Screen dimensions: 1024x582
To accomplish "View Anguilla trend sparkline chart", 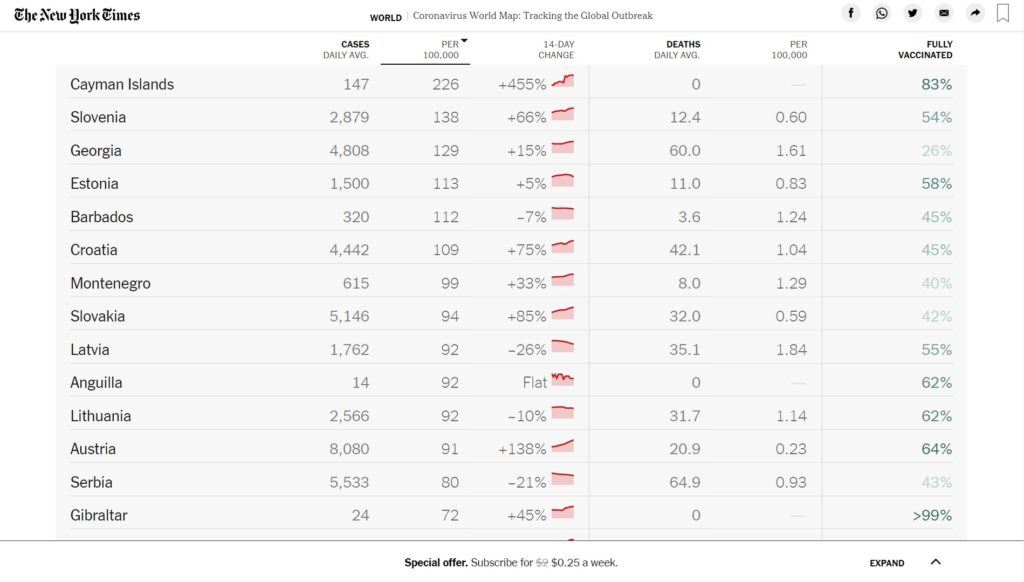I will [562, 380].
